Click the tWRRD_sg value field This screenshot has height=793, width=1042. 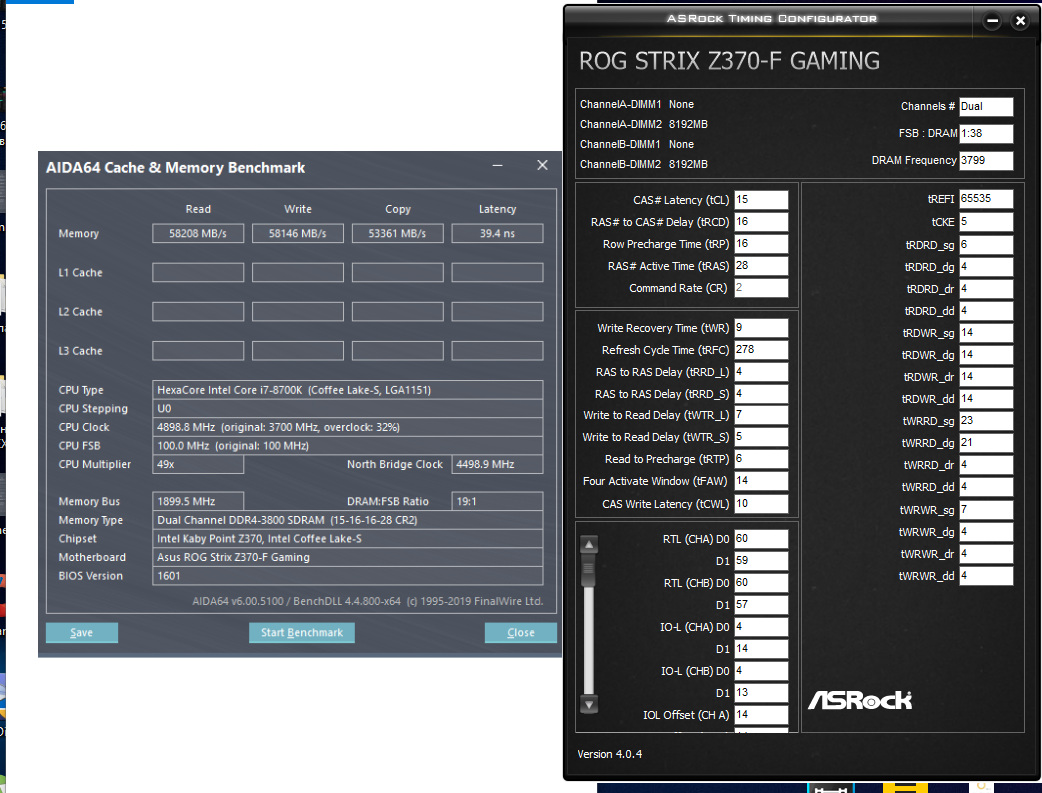tap(986, 421)
